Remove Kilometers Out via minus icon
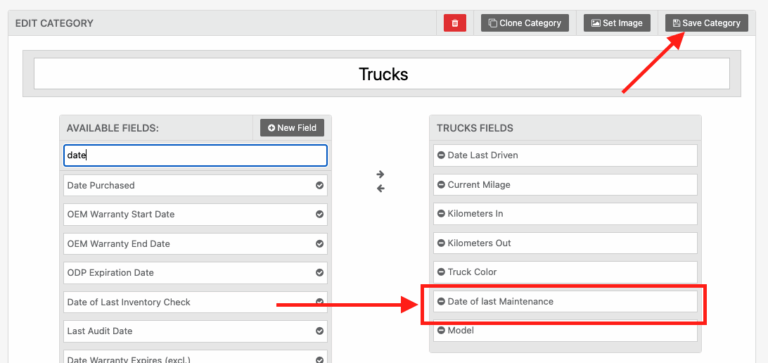The height and width of the screenshot is (363, 768). (x=441, y=243)
